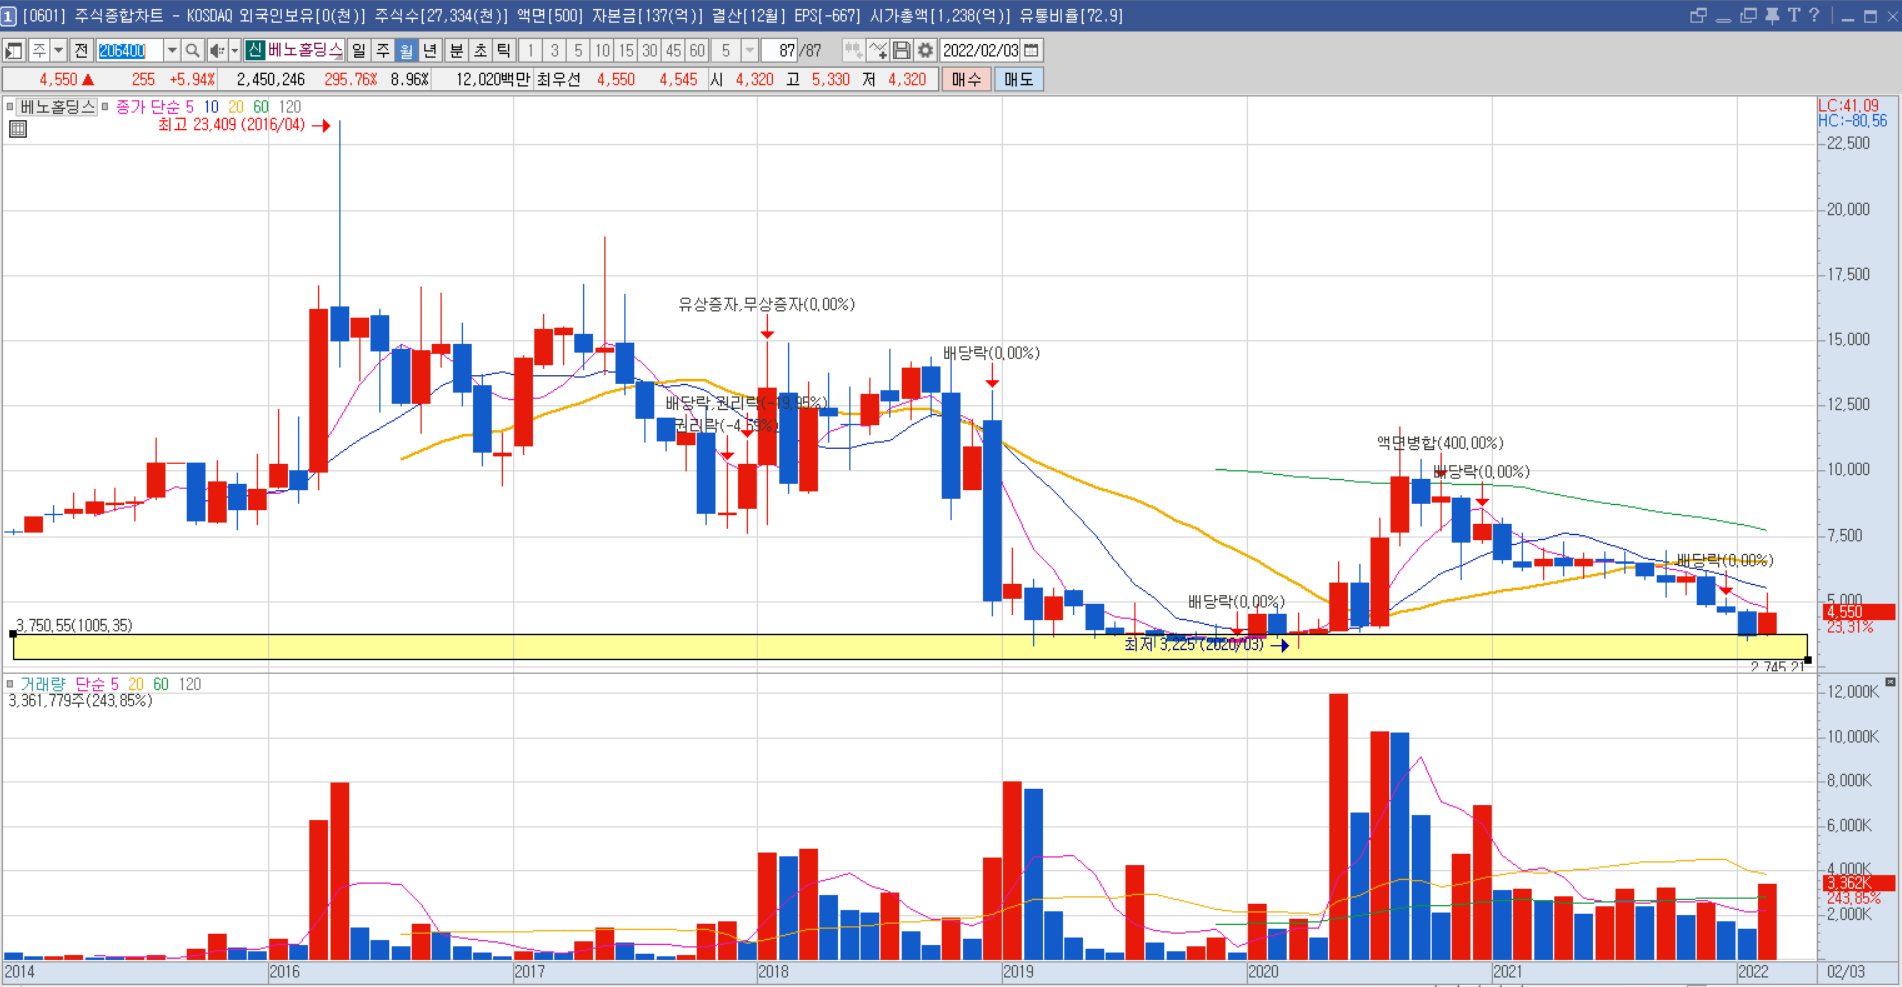1902x987 pixels.
Task: Click the blue 10 moving average legend
Action: point(211,107)
